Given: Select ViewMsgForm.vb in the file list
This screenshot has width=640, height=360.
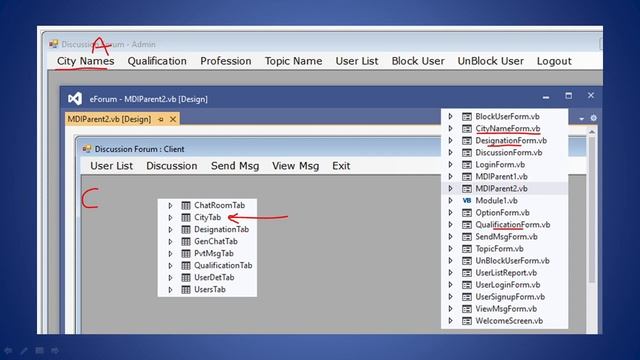Looking at the screenshot, I should pyautogui.click(x=506, y=309).
